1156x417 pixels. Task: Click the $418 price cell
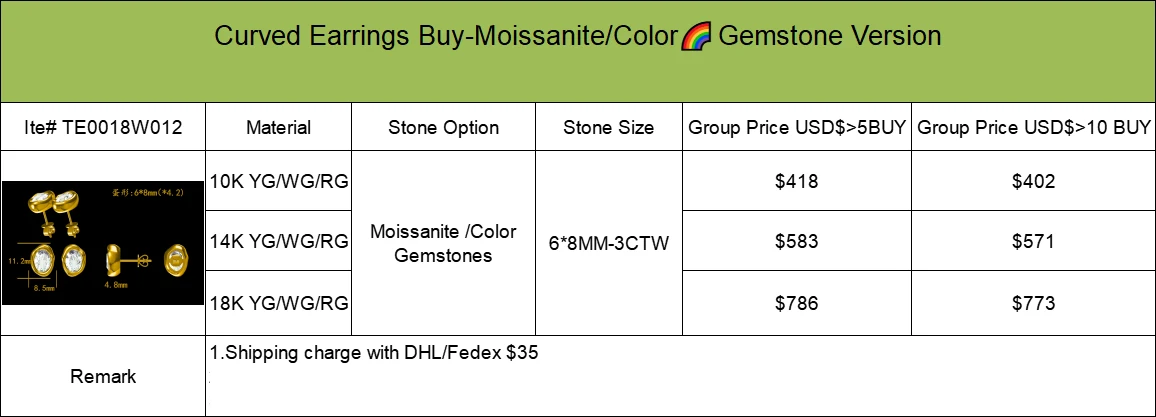(x=797, y=181)
